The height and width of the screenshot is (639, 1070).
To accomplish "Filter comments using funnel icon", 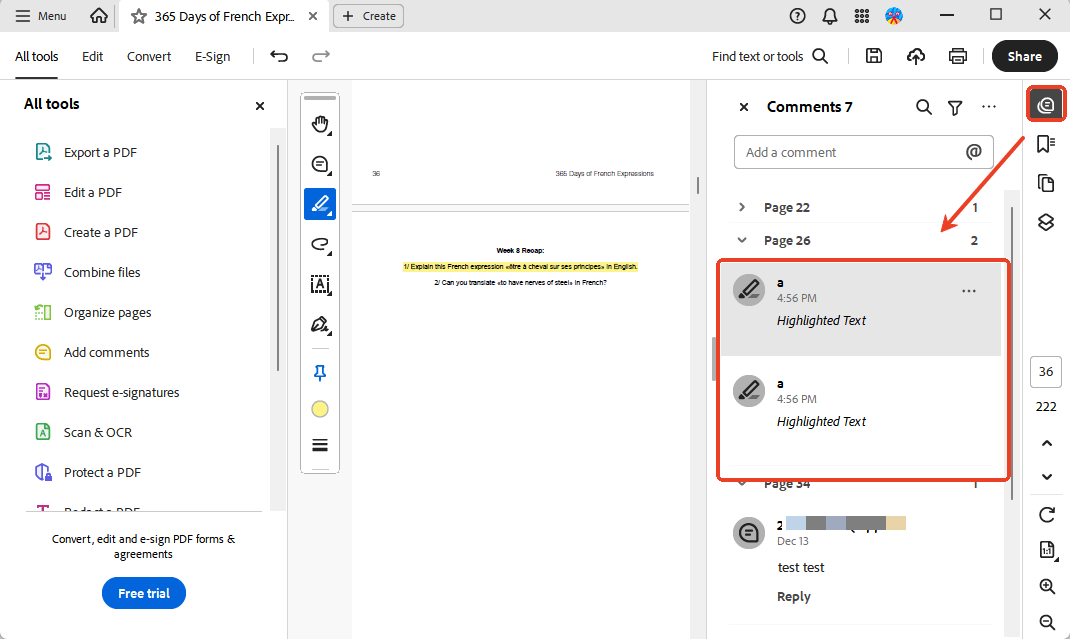I will [x=955, y=107].
